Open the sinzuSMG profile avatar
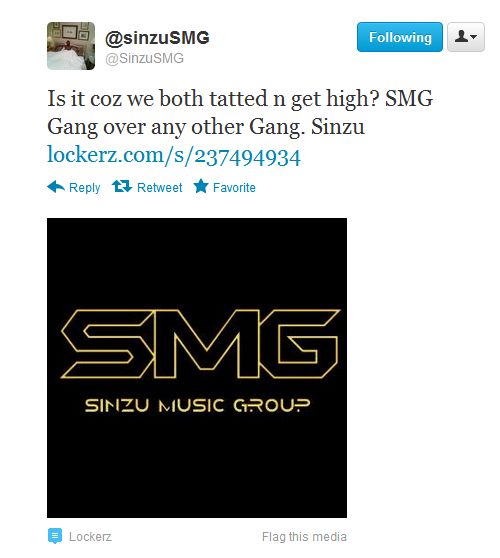Screen dimensions: 500x558 click(x=71, y=46)
